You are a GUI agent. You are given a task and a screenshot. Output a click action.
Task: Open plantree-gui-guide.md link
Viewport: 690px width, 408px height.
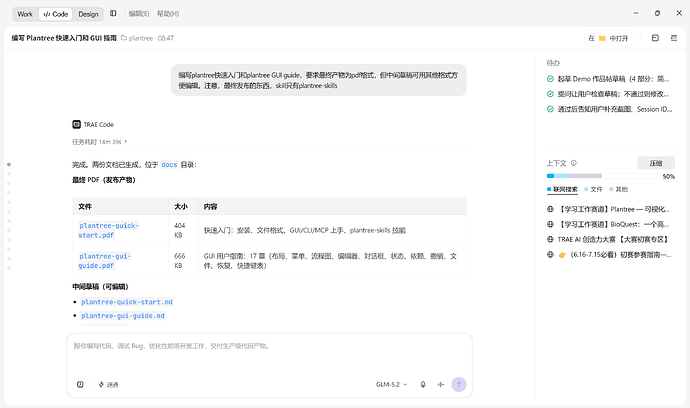coord(123,316)
